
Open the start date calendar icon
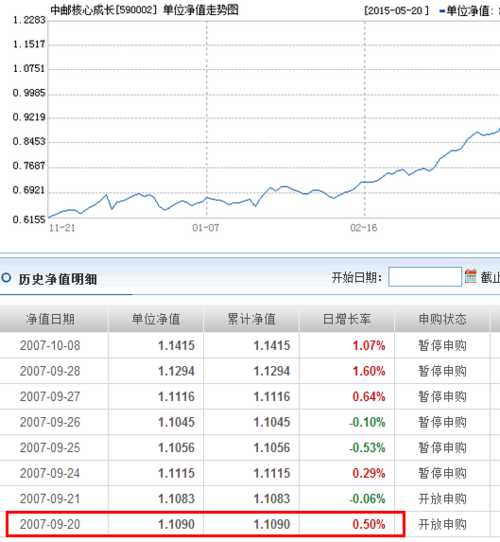(470, 276)
